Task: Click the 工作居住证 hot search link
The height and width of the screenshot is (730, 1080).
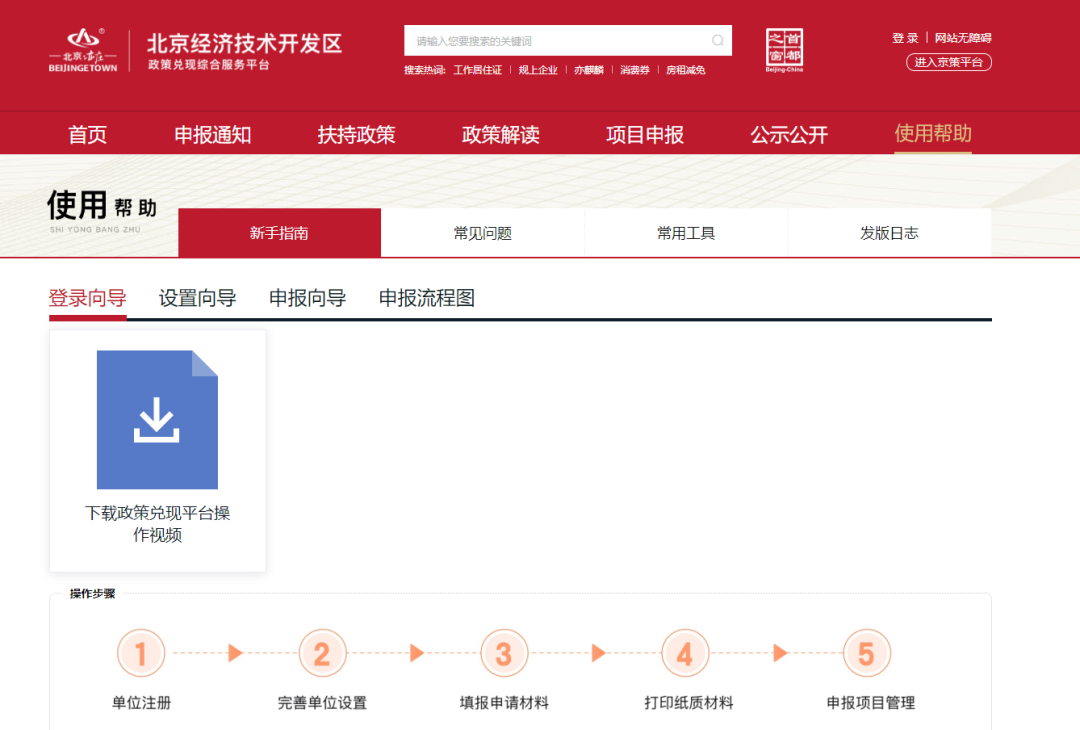Action: pyautogui.click(x=477, y=70)
